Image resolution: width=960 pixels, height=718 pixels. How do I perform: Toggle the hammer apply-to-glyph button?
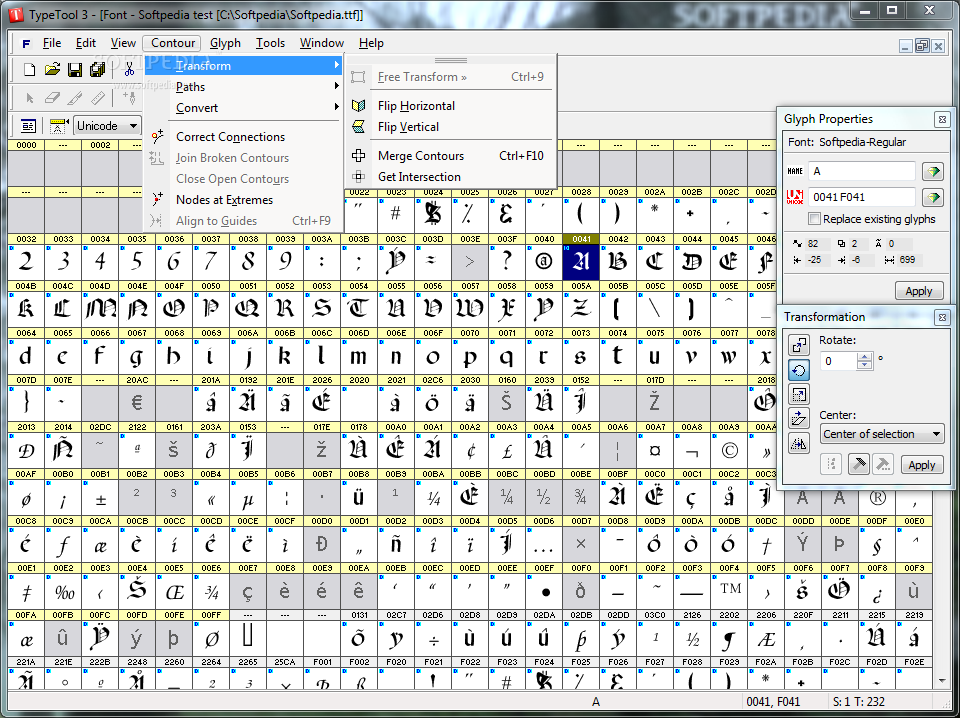click(x=858, y=465)
